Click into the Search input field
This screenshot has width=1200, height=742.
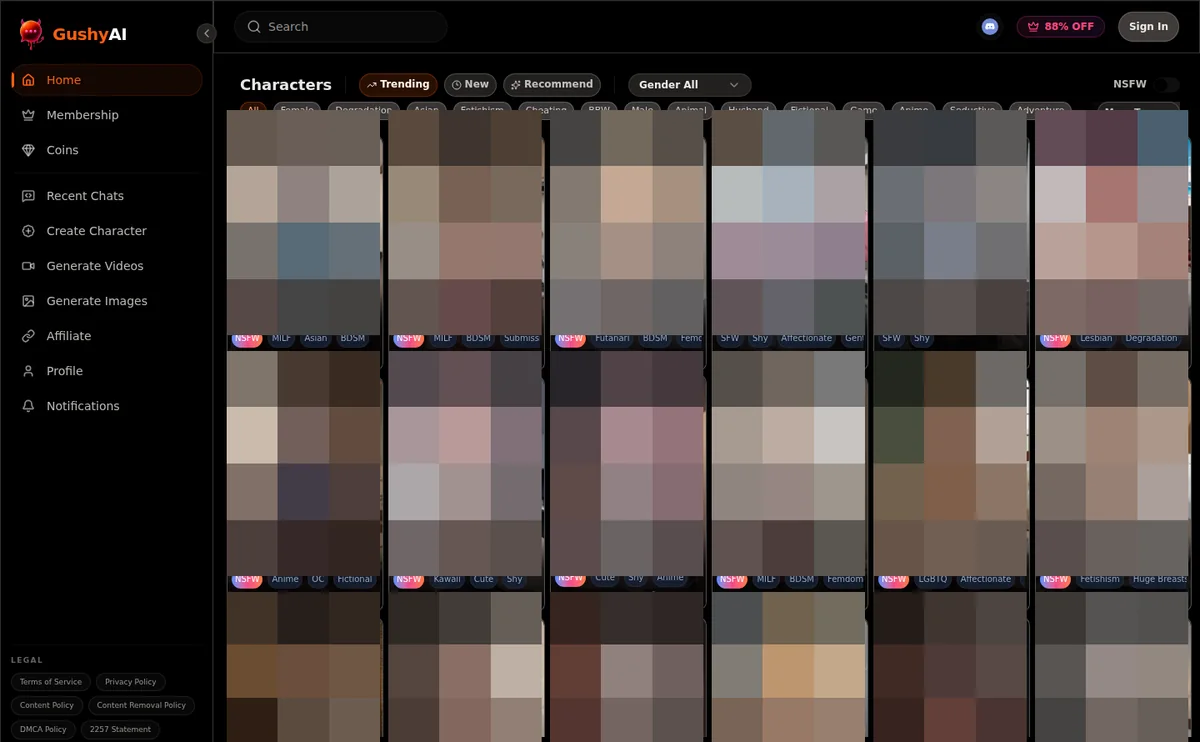[x=341, y=27]
